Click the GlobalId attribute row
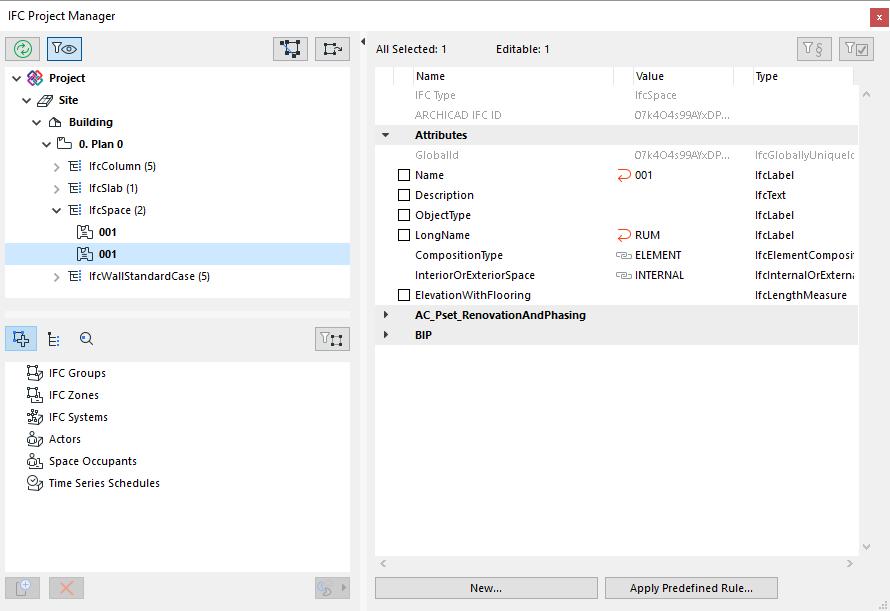The width and height of the screenshot is (890, 611). [x=616, y=155]
